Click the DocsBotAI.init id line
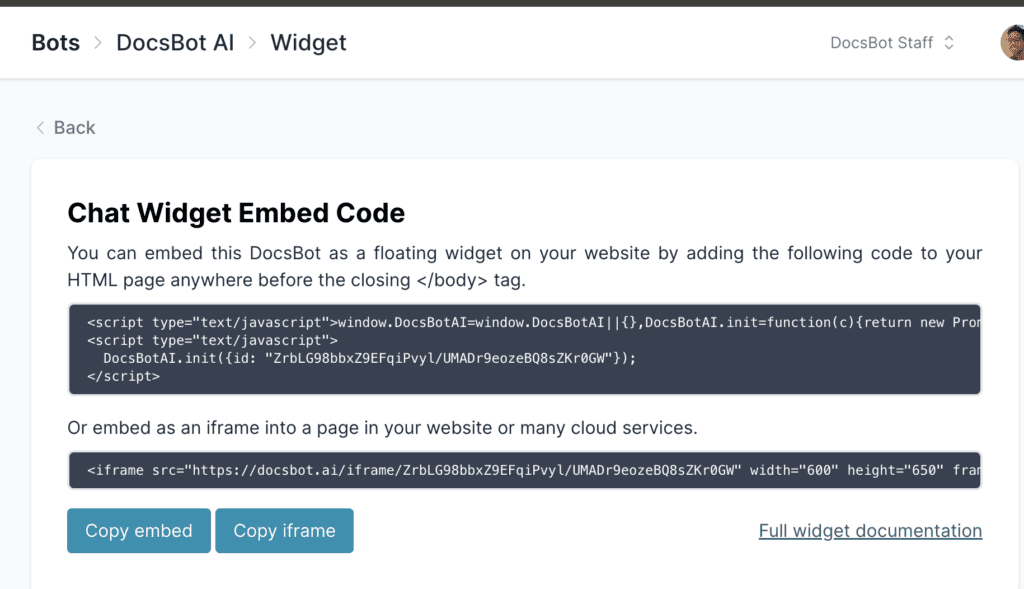 click(x=369, y=358)
